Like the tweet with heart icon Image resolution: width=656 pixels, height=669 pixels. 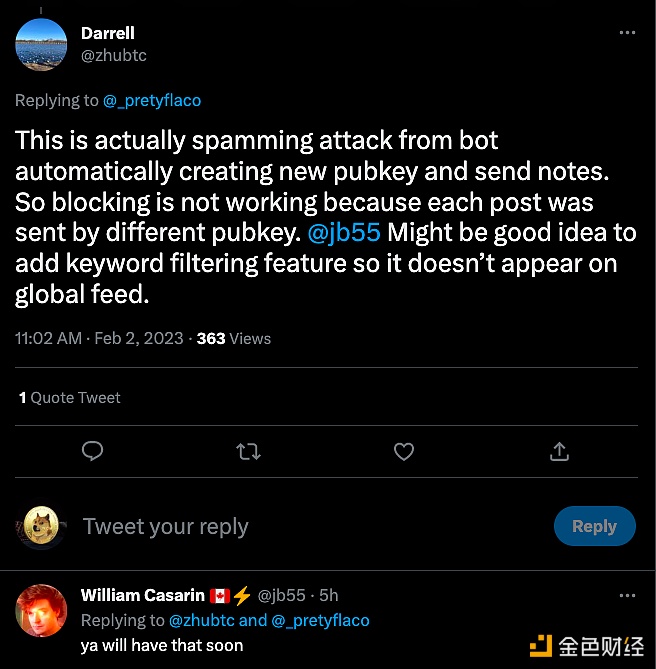tap(404, 452)
